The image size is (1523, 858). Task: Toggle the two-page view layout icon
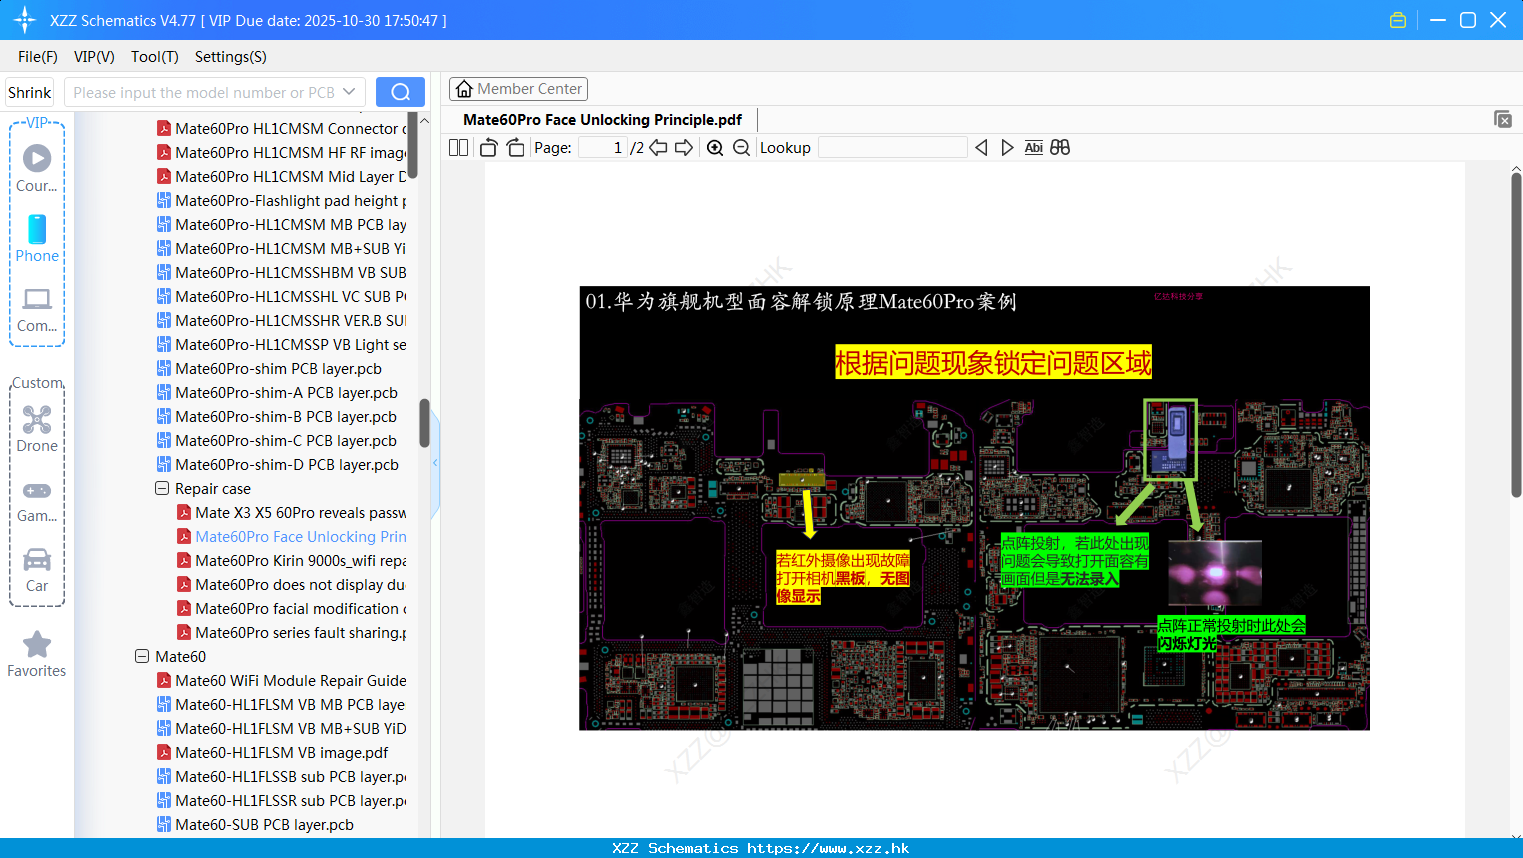458,148
